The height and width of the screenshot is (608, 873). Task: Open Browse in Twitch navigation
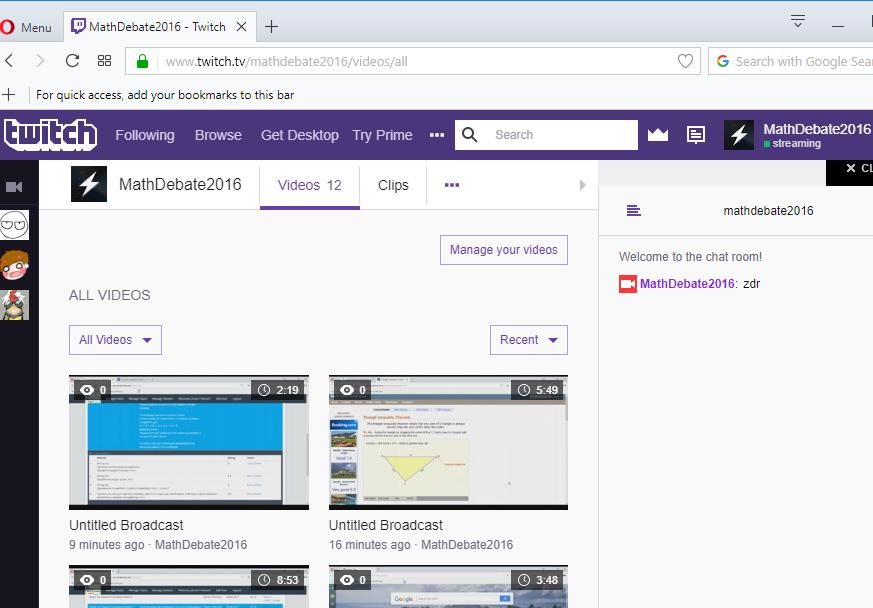coord(218,135)
